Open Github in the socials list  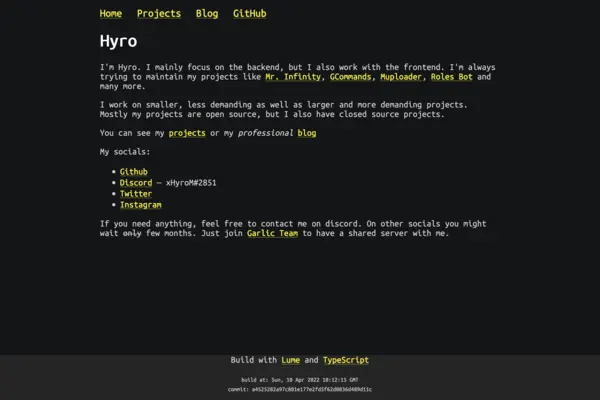pyautogui.click(x=134, y=172)
